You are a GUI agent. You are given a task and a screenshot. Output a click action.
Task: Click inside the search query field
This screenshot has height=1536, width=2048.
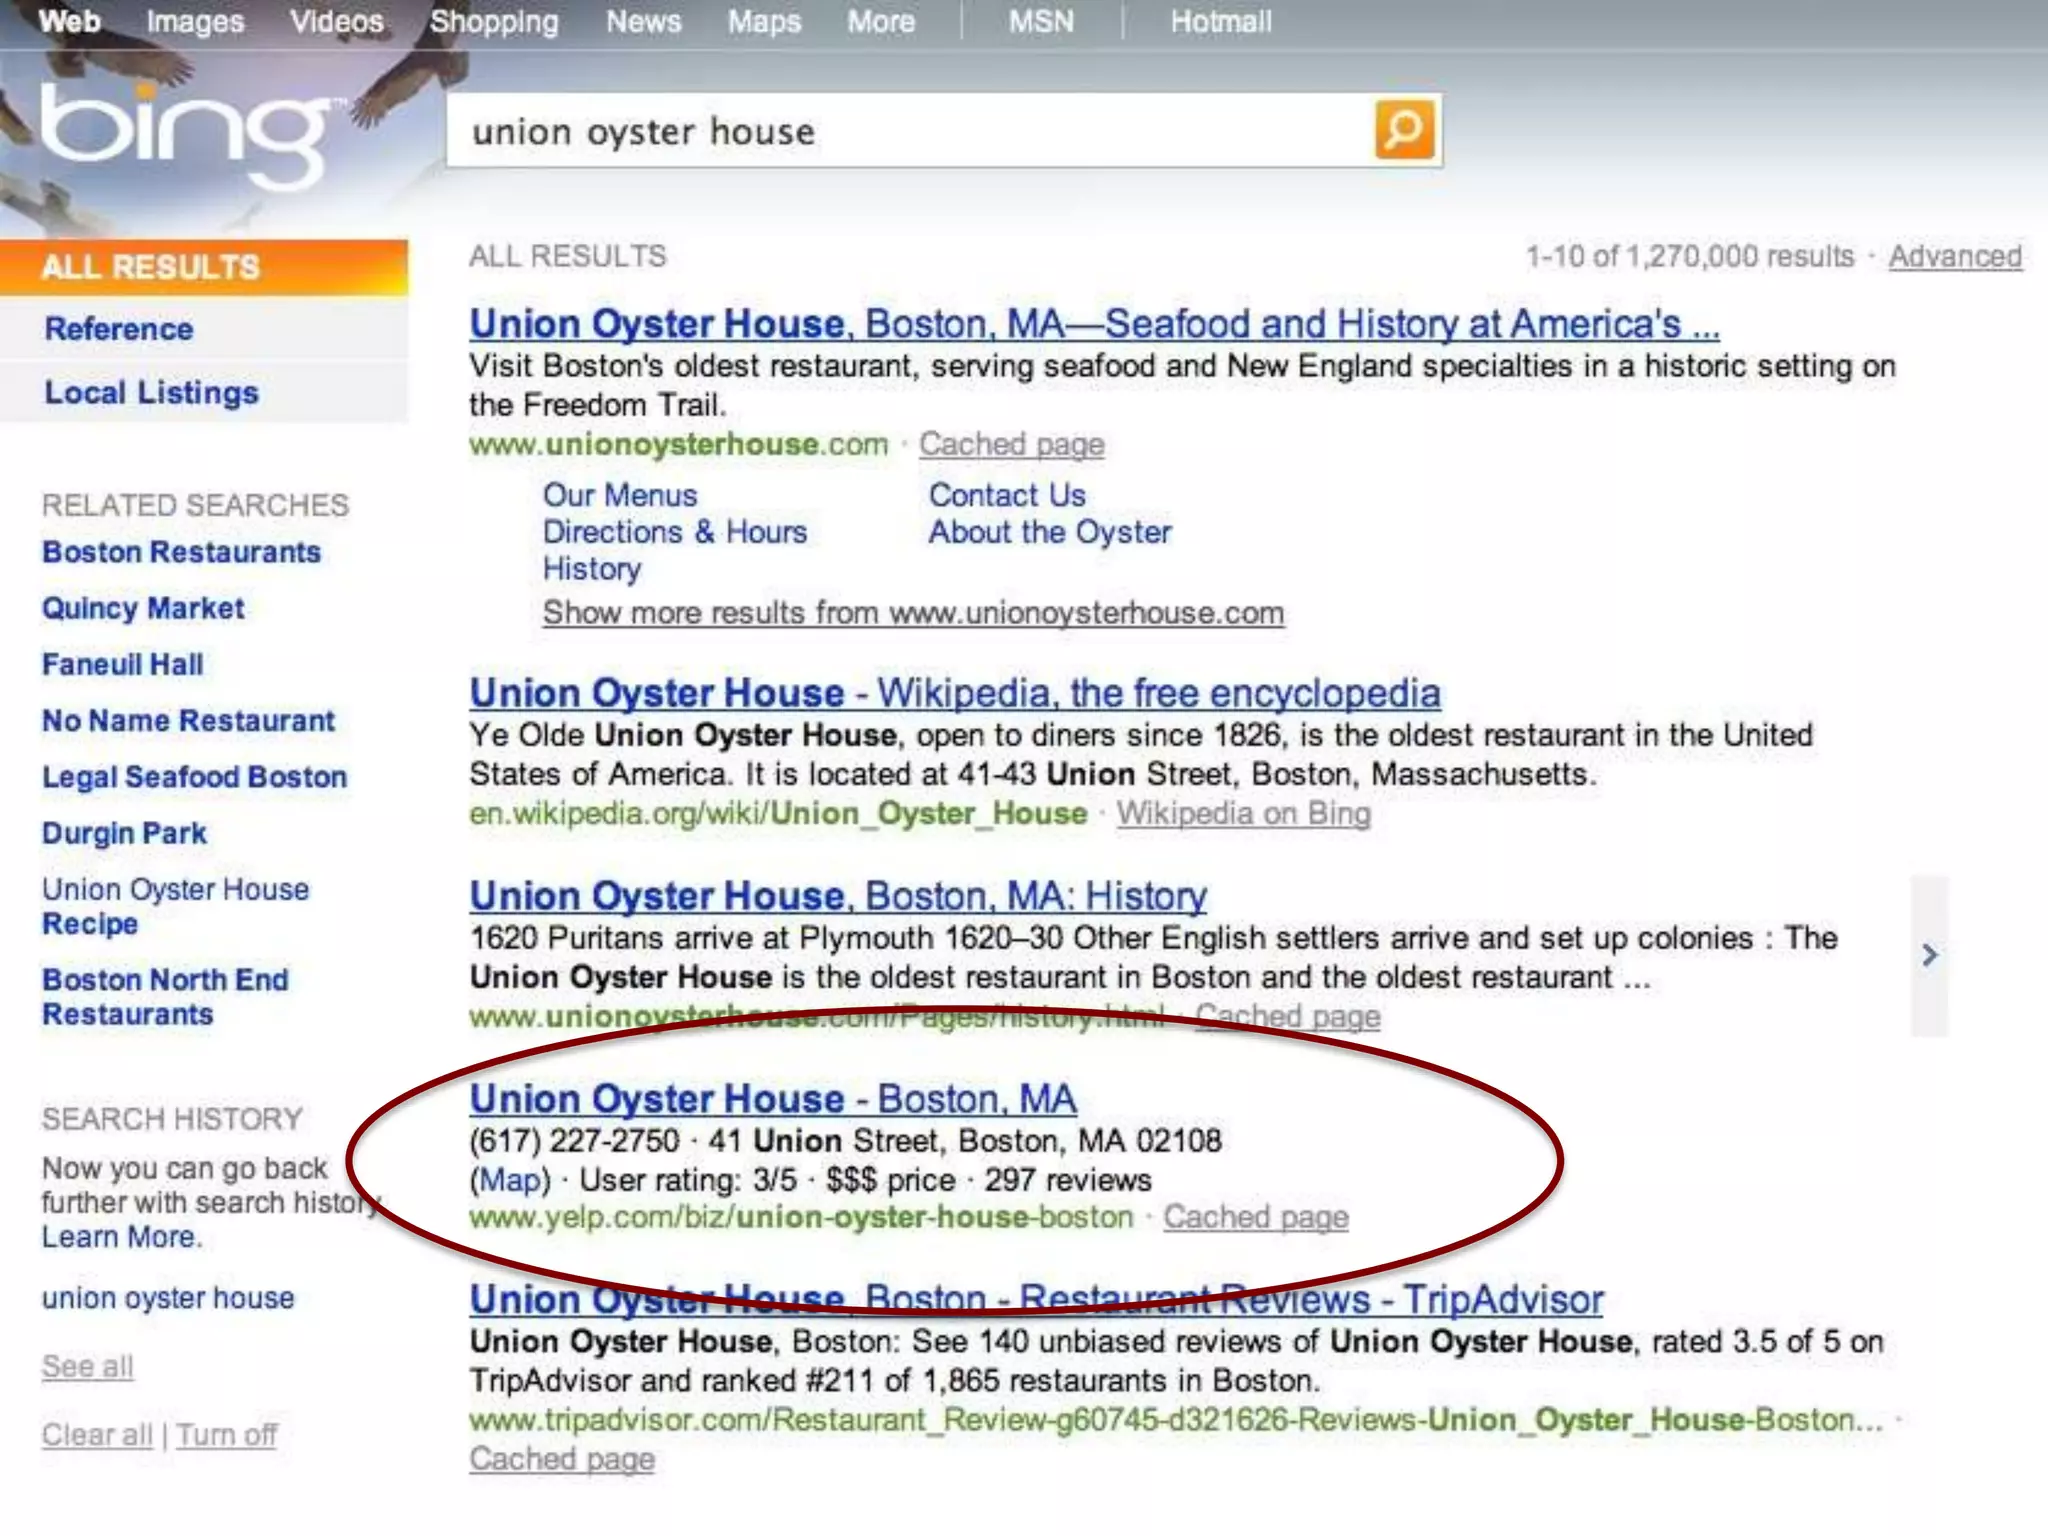900,131
